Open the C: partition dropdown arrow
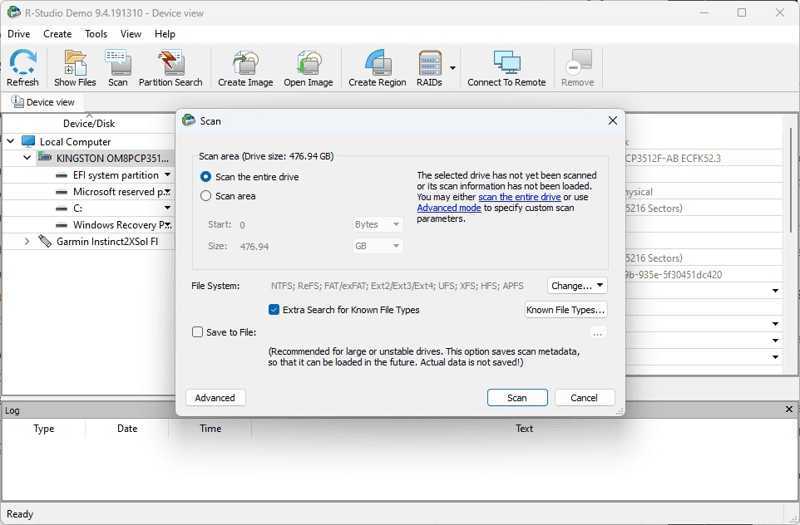 [167, 208]
